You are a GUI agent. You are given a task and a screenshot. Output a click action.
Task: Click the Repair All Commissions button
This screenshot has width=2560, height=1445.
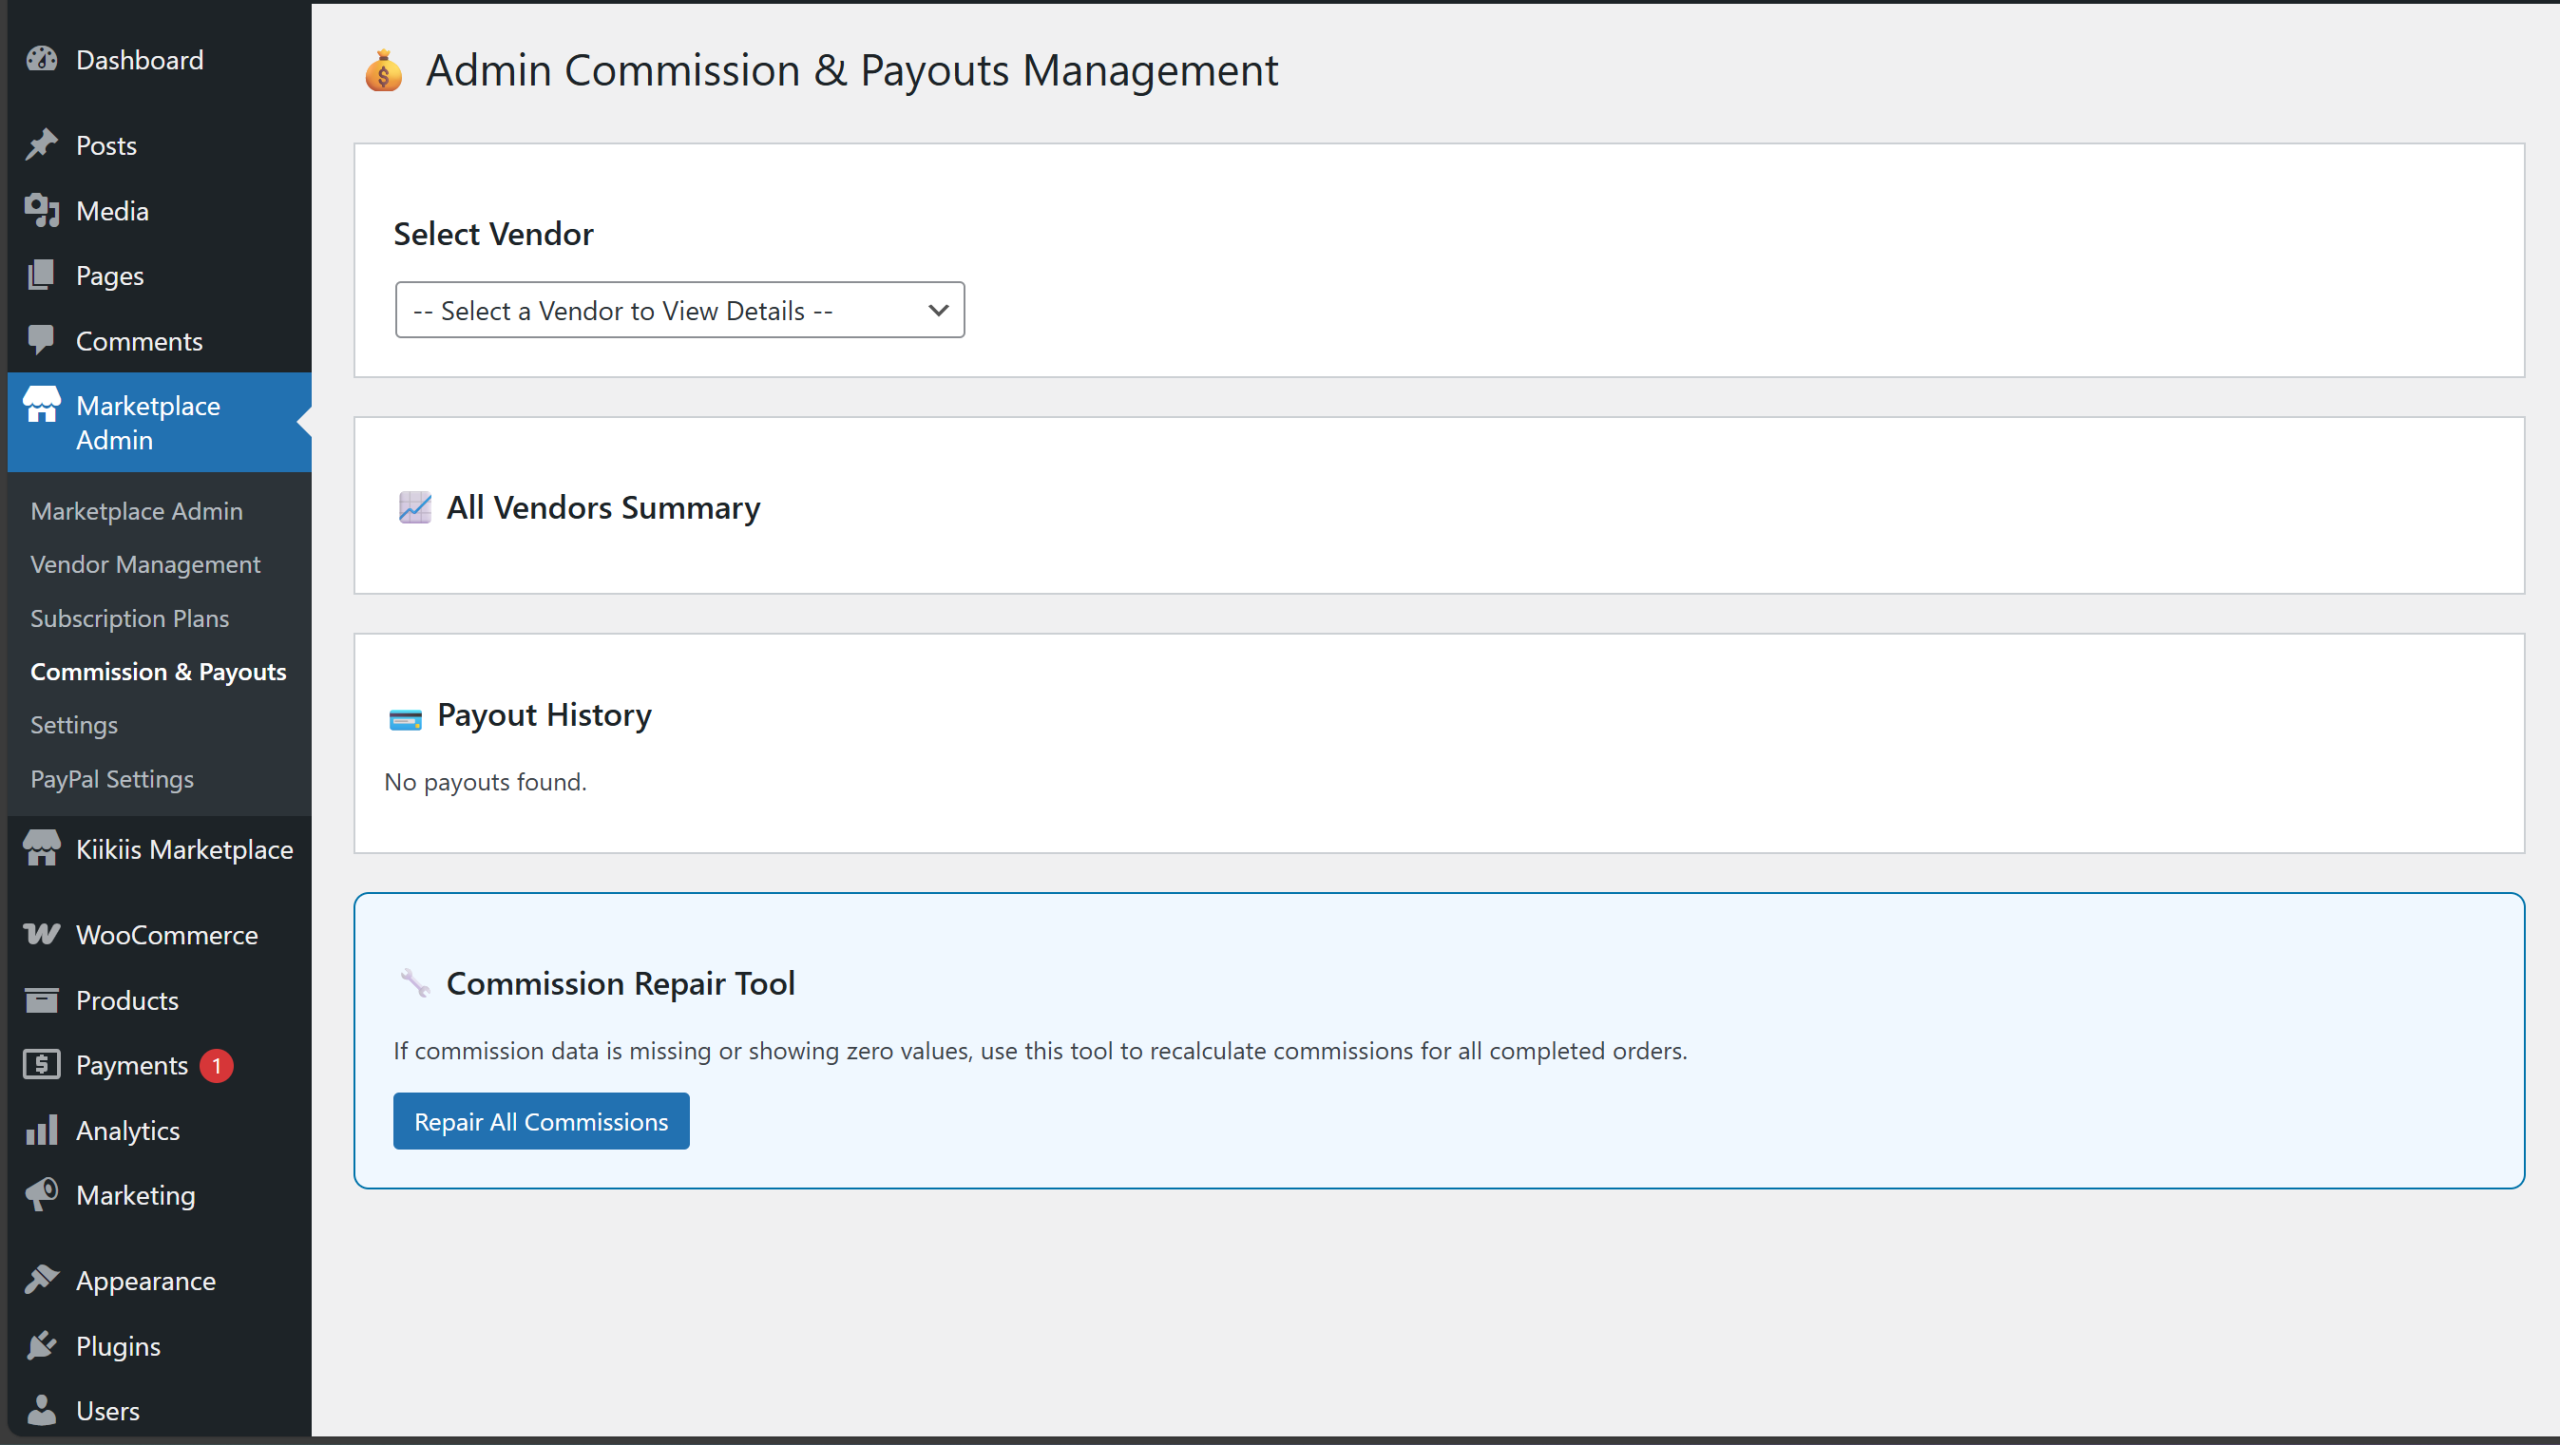coord(541,1121)
